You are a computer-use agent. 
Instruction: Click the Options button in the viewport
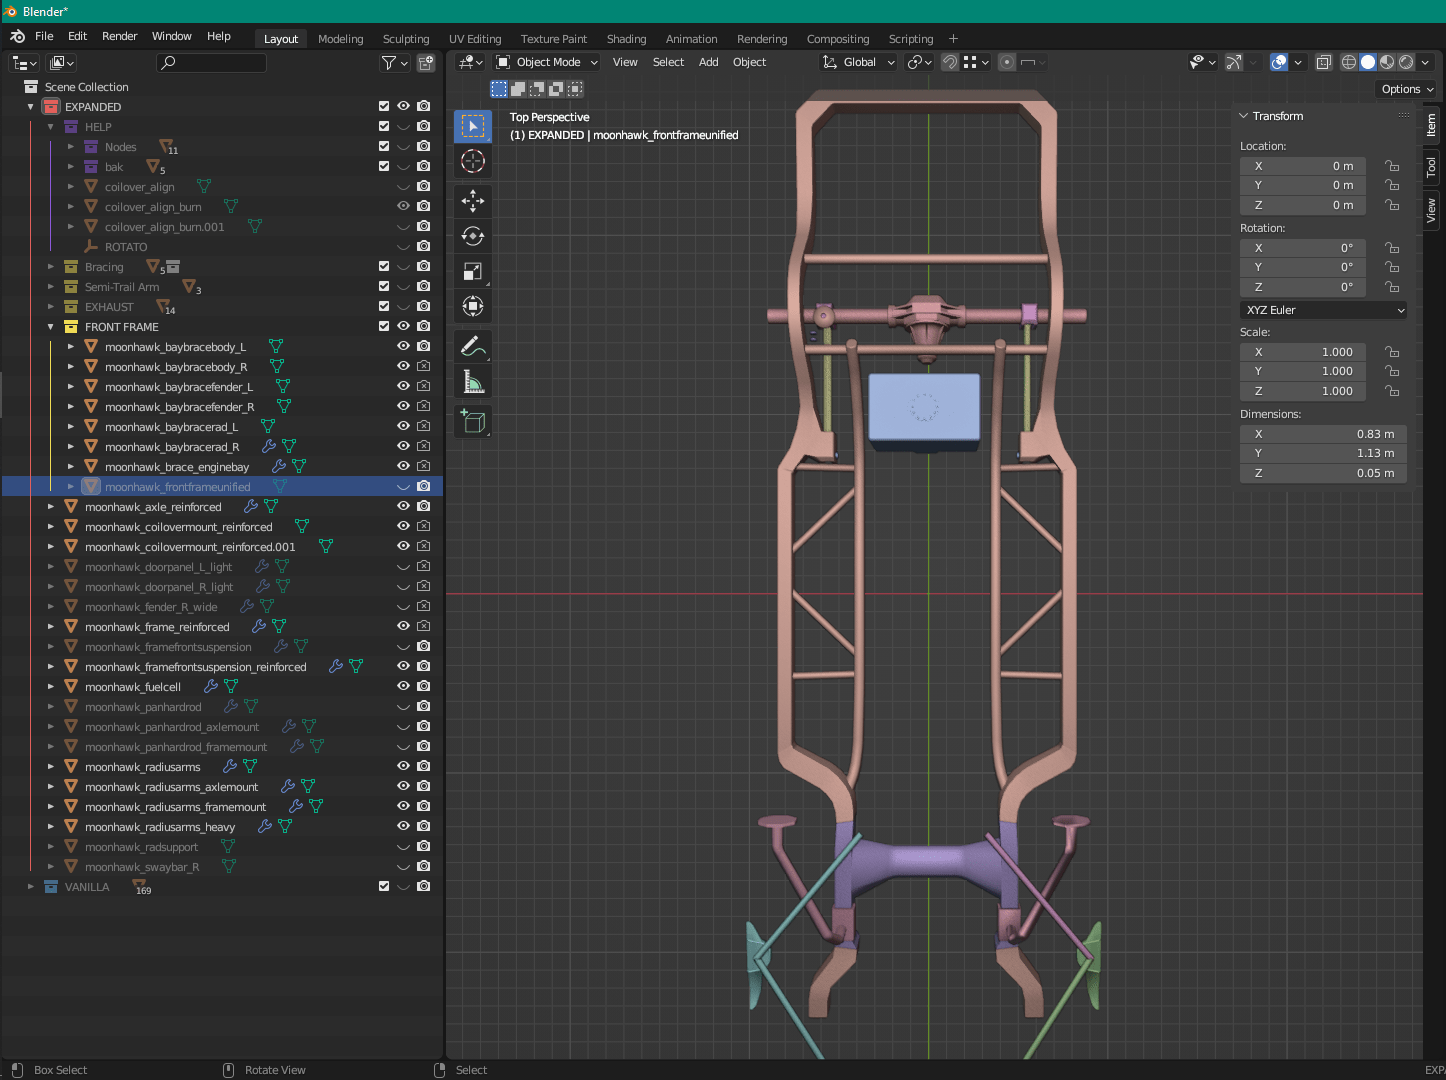click(x=1407, y=89)
